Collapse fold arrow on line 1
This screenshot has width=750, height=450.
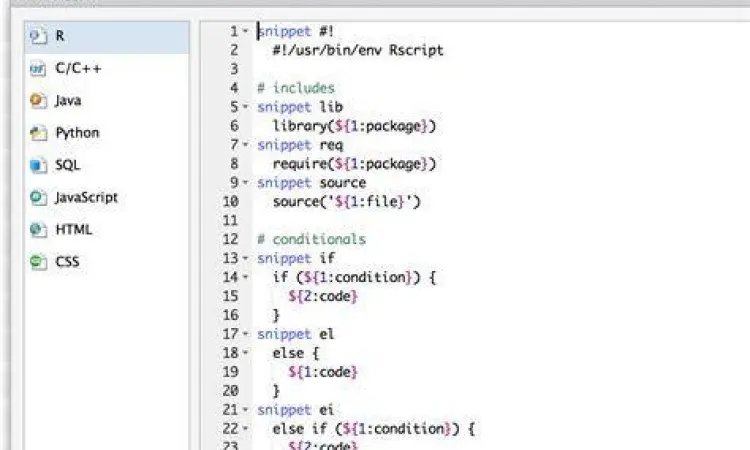pyautogui.click(x=245, y=31)
